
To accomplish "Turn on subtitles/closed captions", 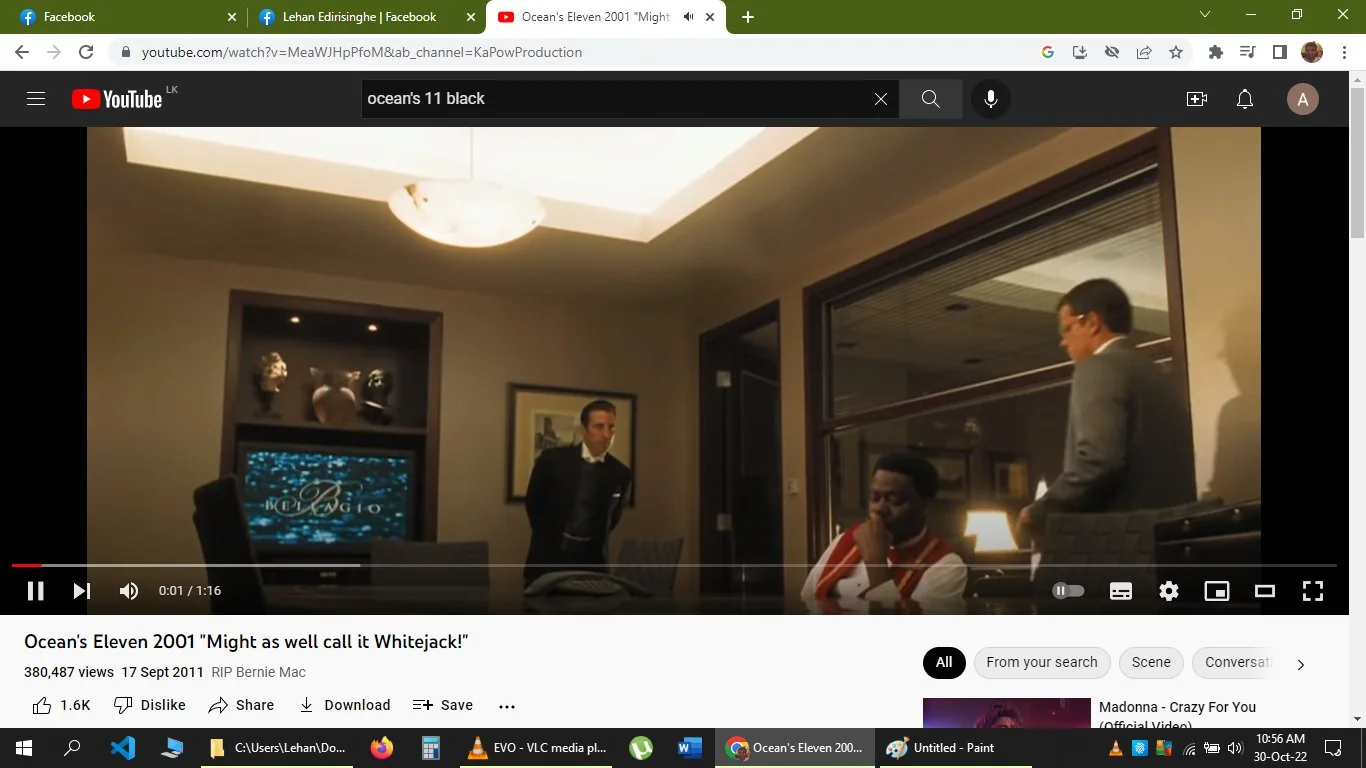I will [1121, 591].
